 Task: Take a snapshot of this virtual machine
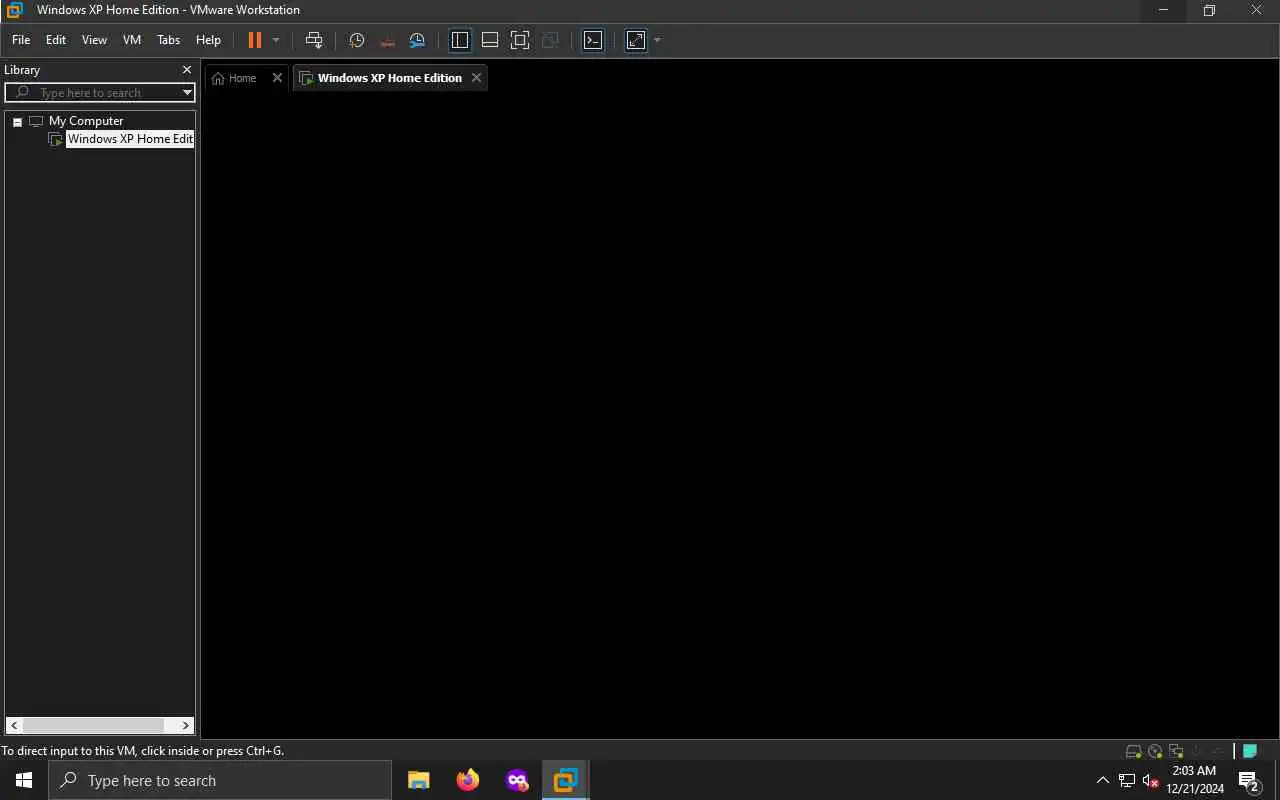357,40
